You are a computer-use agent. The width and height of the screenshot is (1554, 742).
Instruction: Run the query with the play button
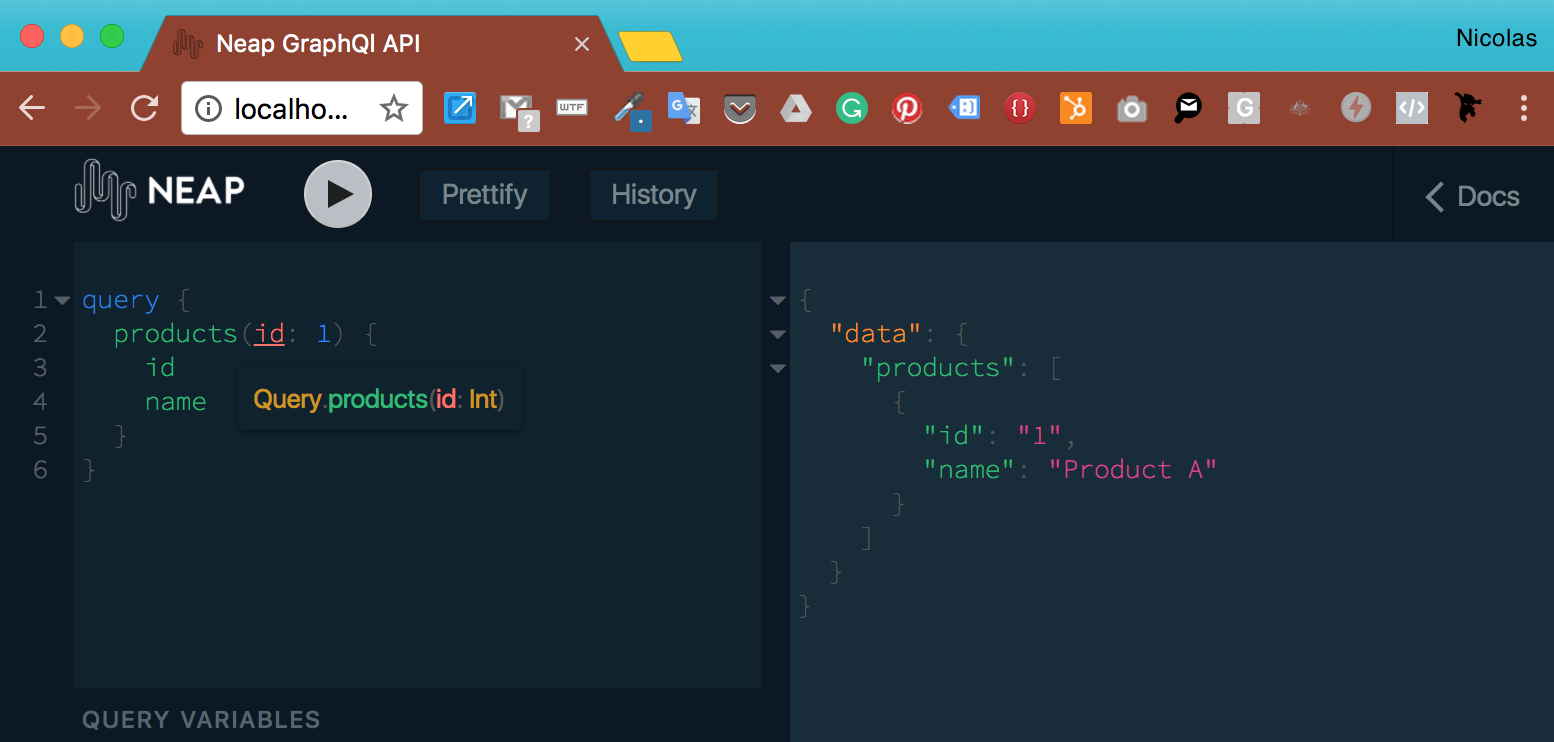[338, 194]
